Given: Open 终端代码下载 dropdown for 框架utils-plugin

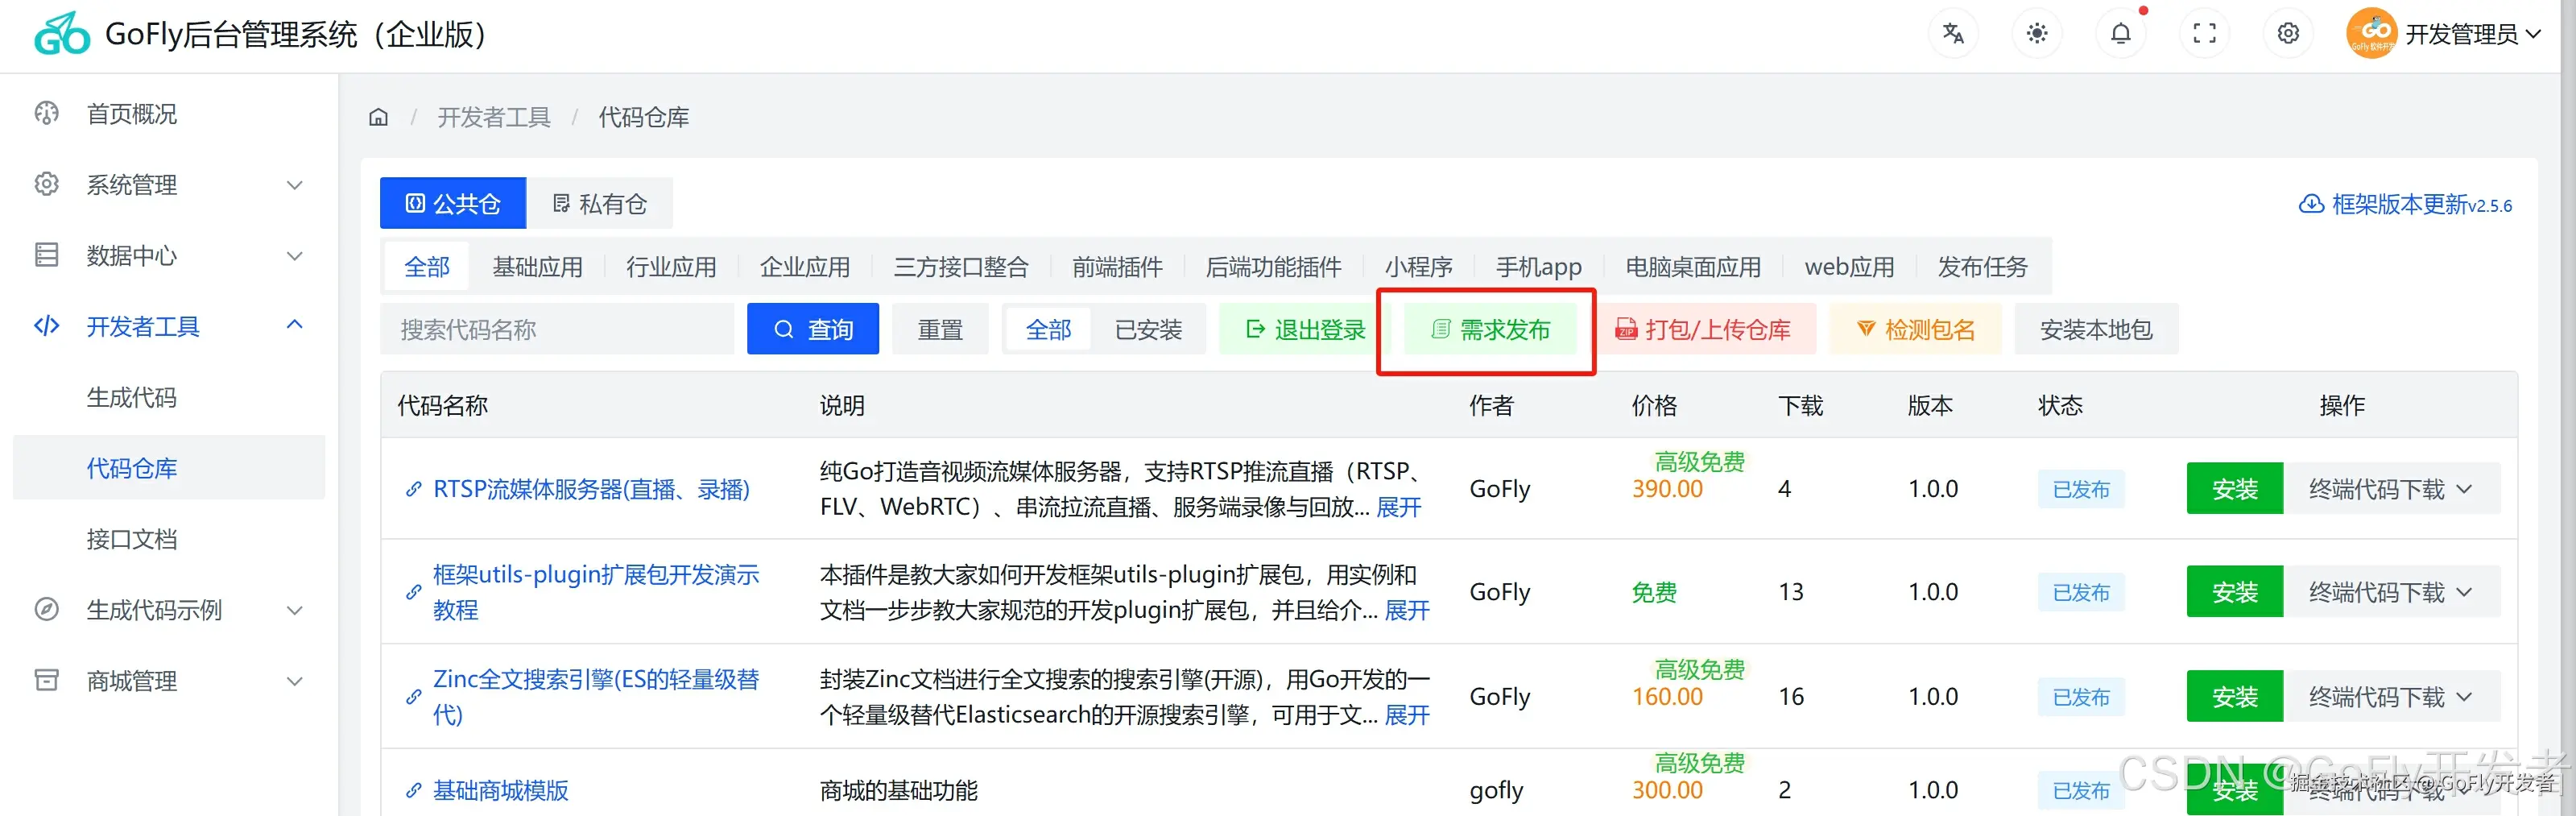Looking at the screenshot, I should (x=2391, y=592).
